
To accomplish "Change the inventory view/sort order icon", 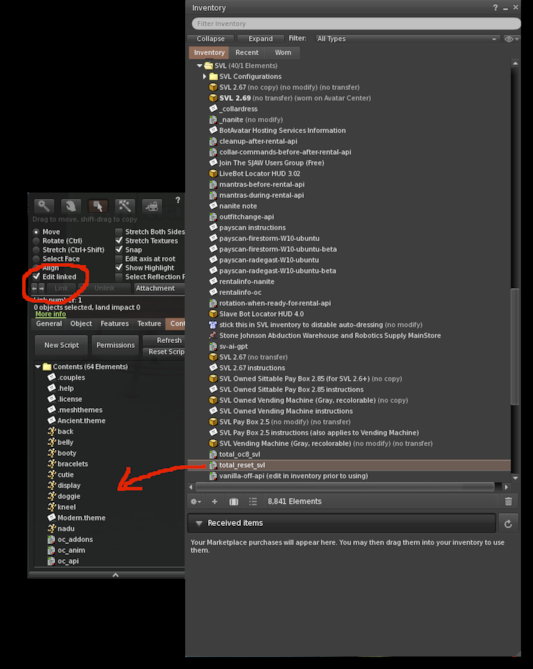I will (253, 501).
